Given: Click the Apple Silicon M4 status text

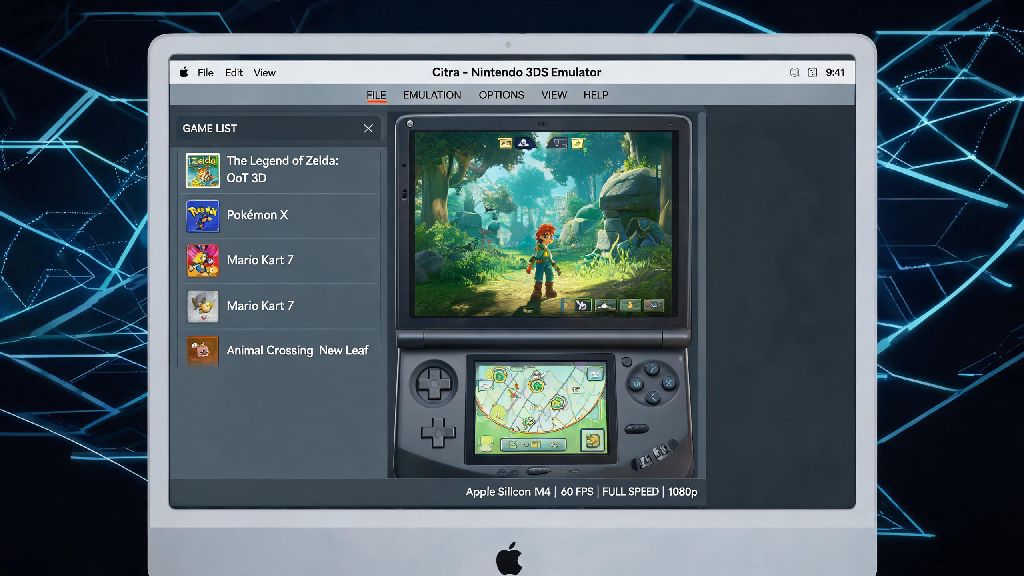Looking at the screenshot, I should (507, 492).
